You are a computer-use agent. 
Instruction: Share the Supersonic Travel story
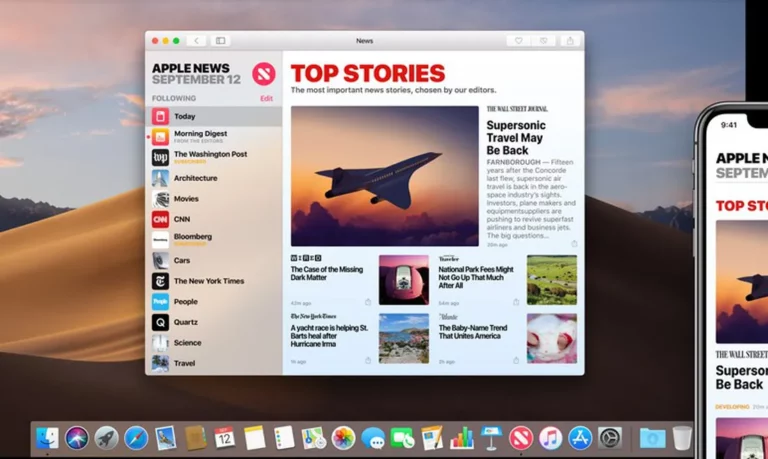click(x=574, y=243)
